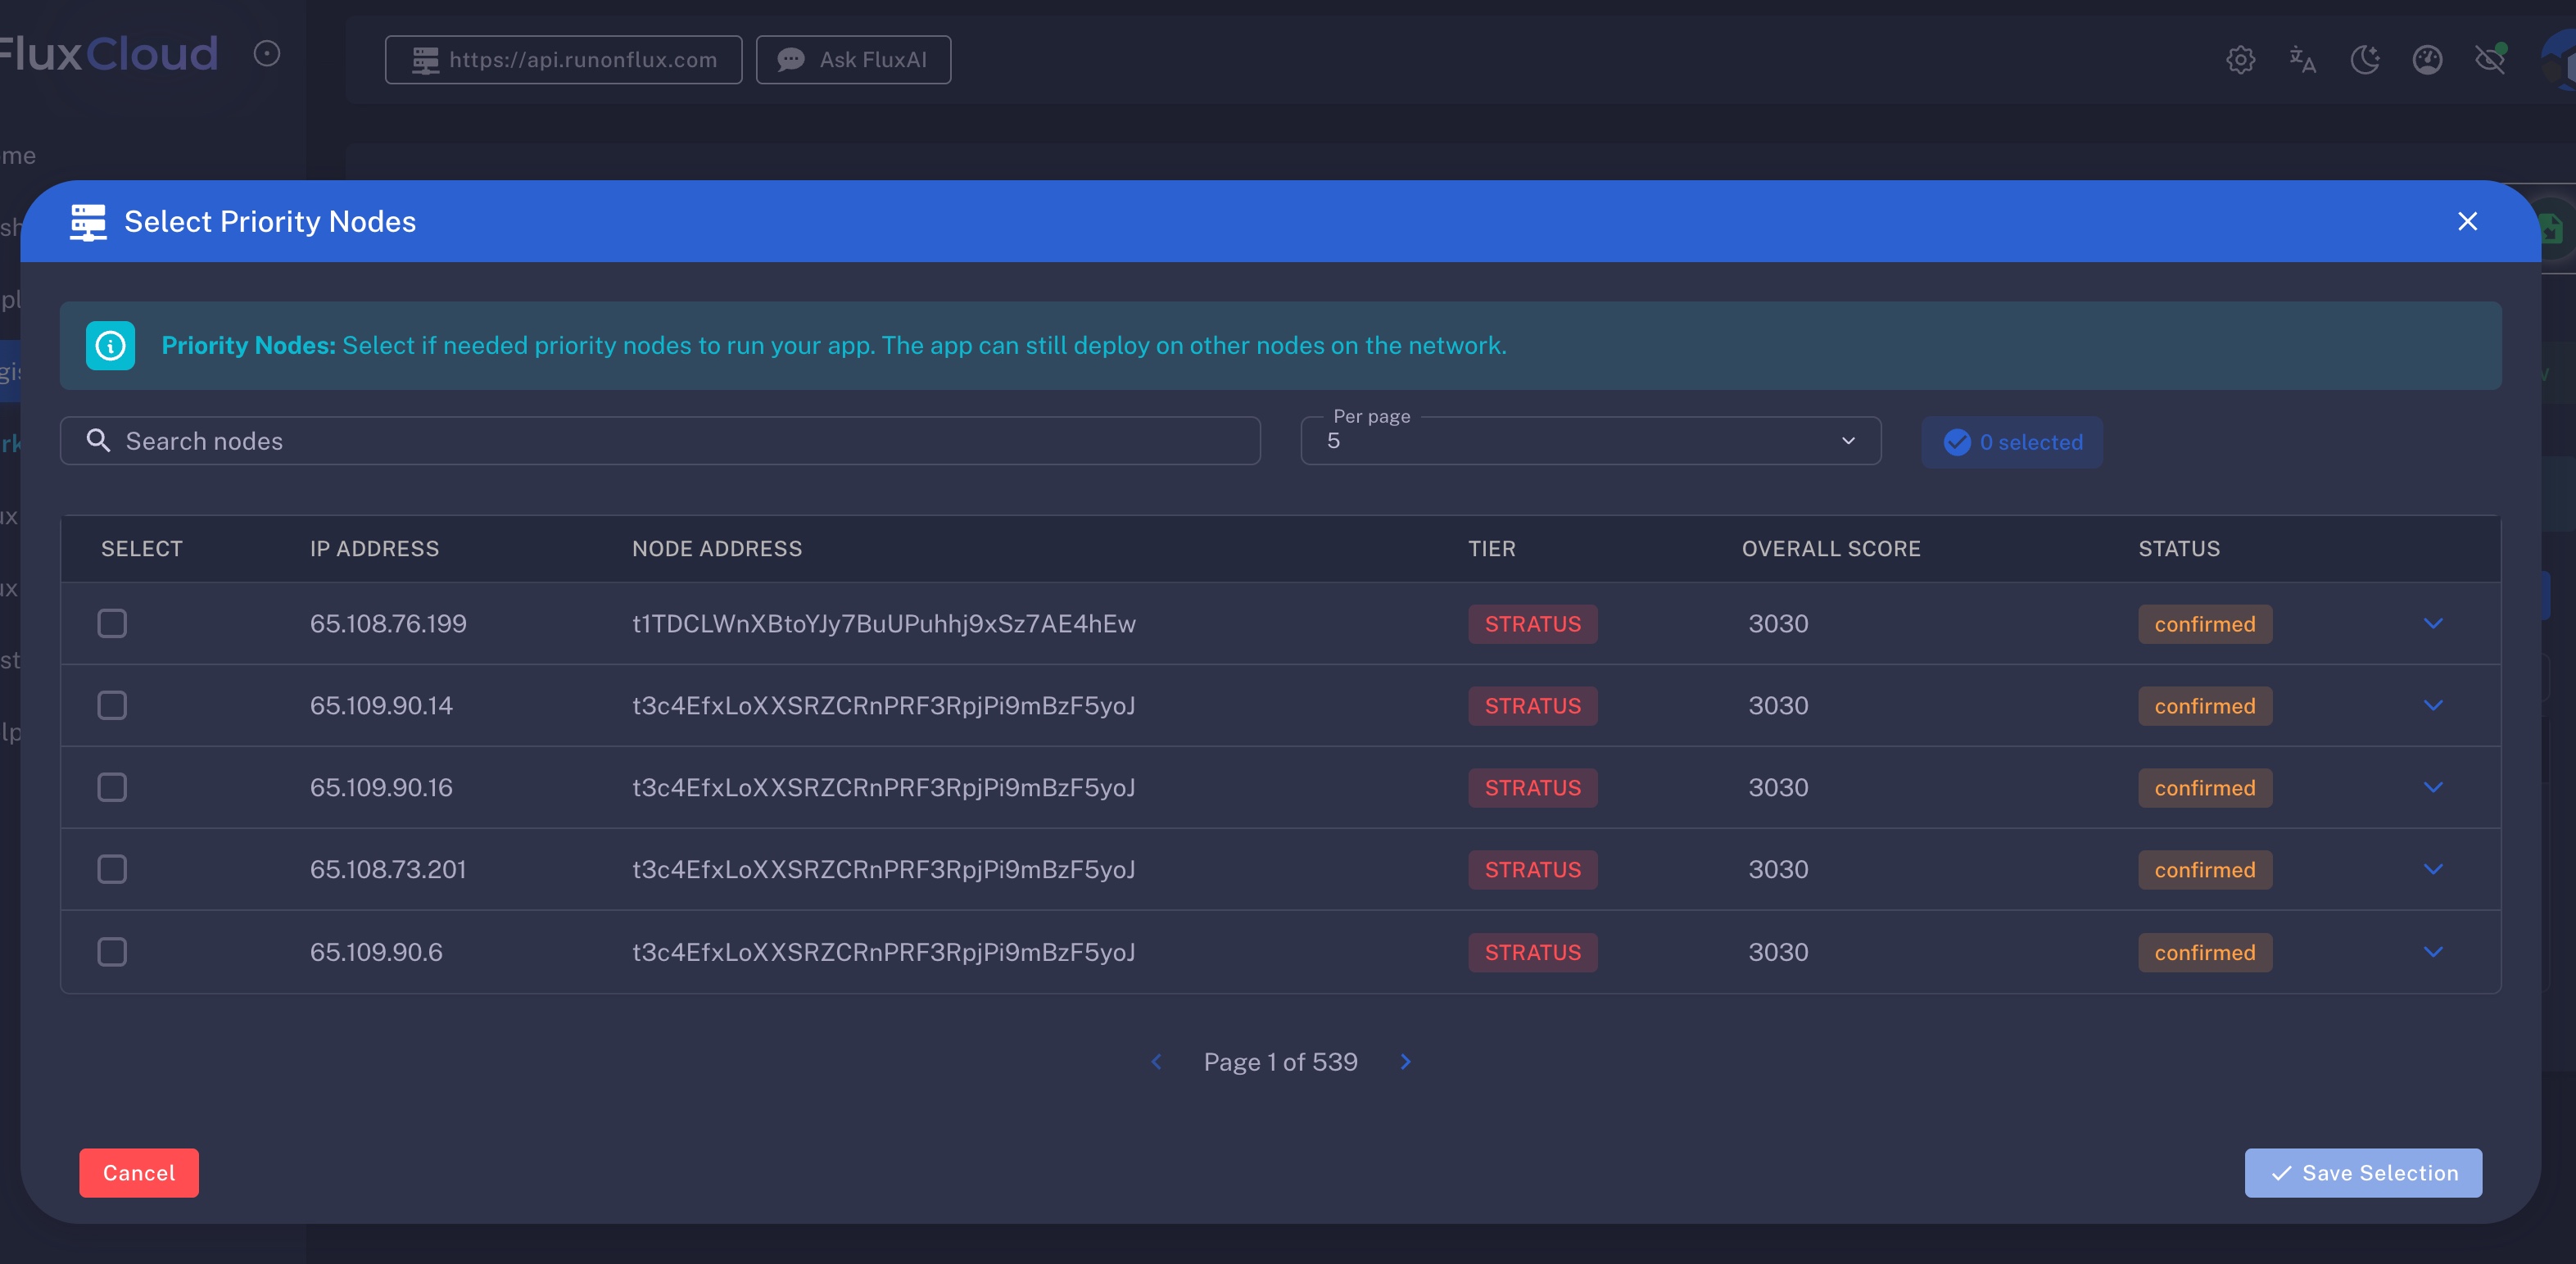Screen dimensions: 2576x1264
Task: Click the OVERALL SCORE column header
Action: pos(1830,549)
